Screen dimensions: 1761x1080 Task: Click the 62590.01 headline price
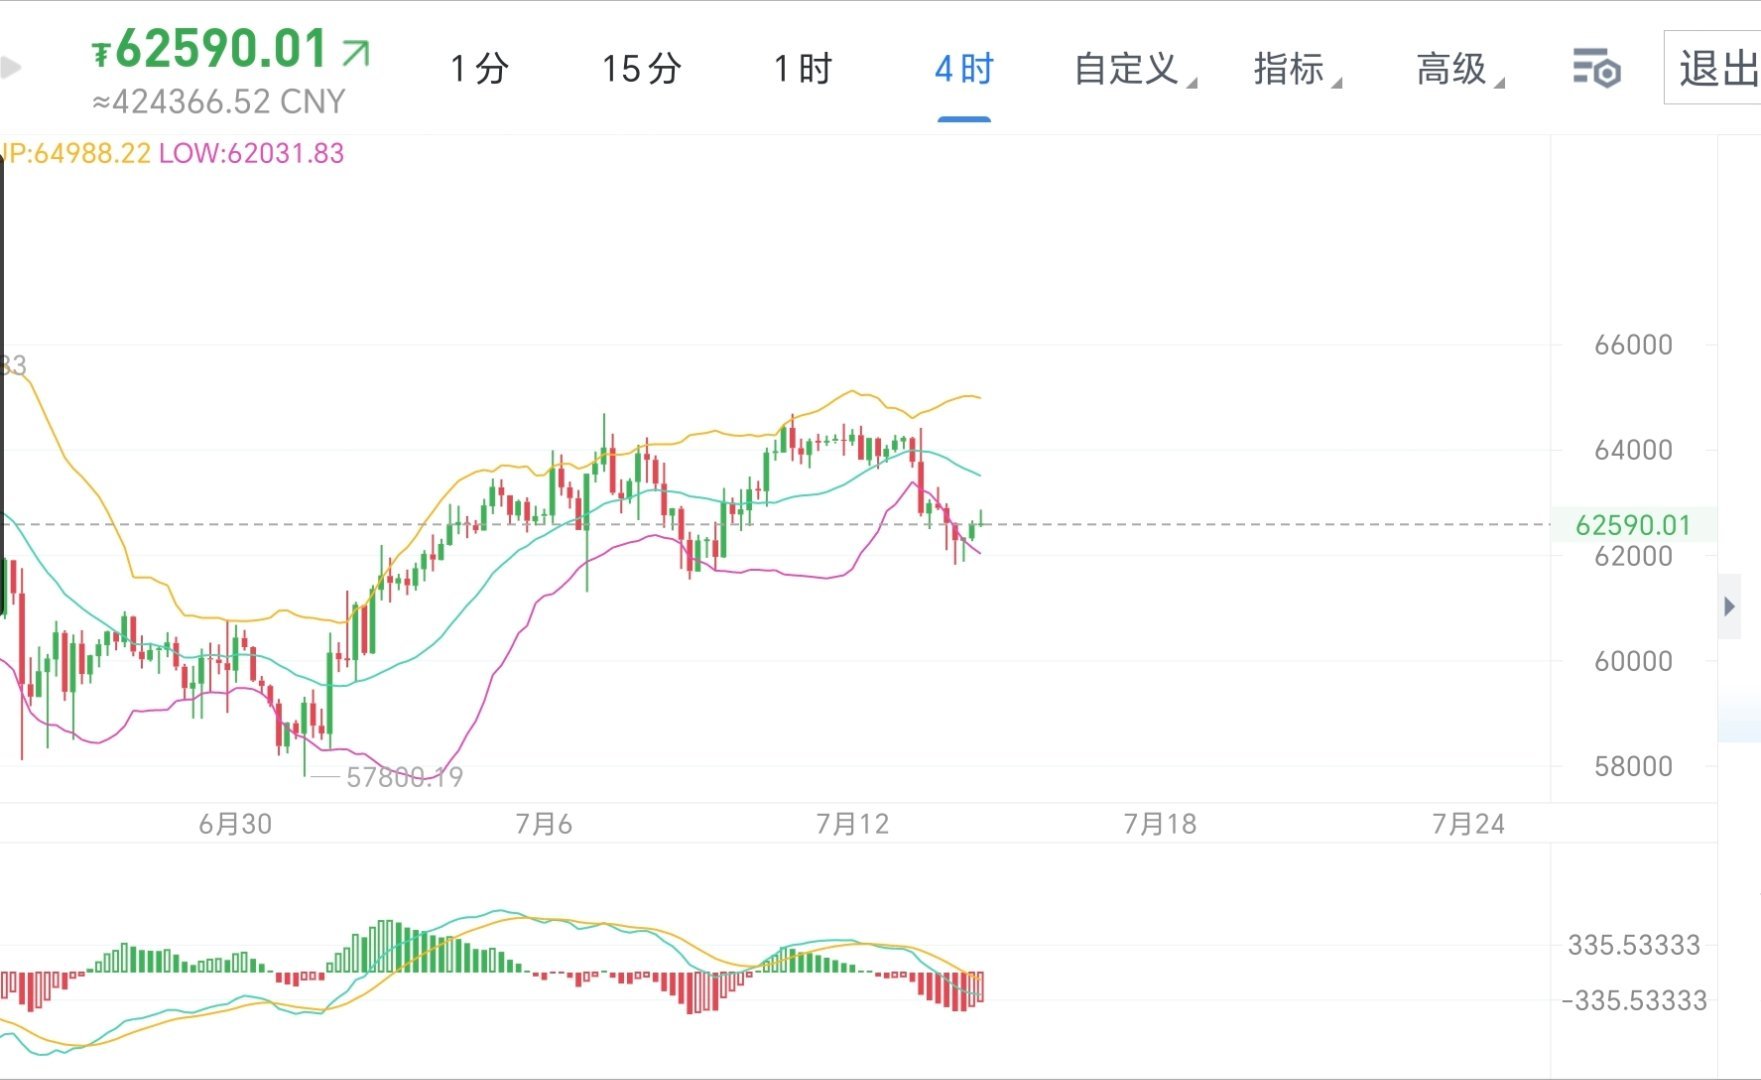[x=221, y=49]
